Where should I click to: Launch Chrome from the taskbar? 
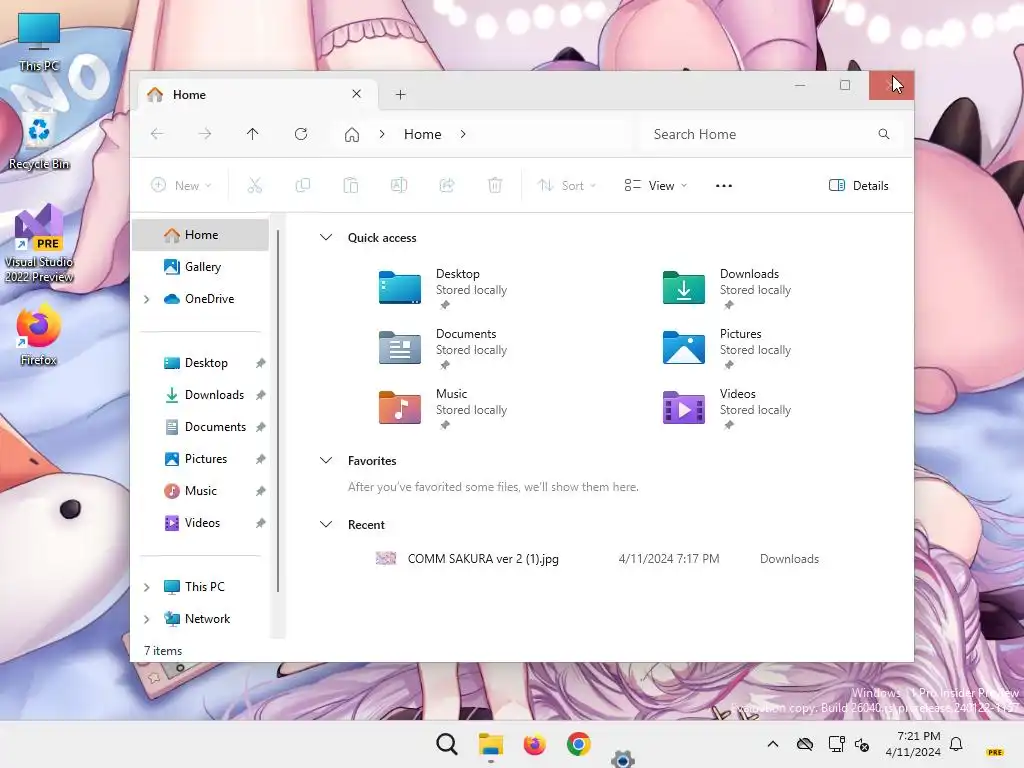tap(579, 744)
